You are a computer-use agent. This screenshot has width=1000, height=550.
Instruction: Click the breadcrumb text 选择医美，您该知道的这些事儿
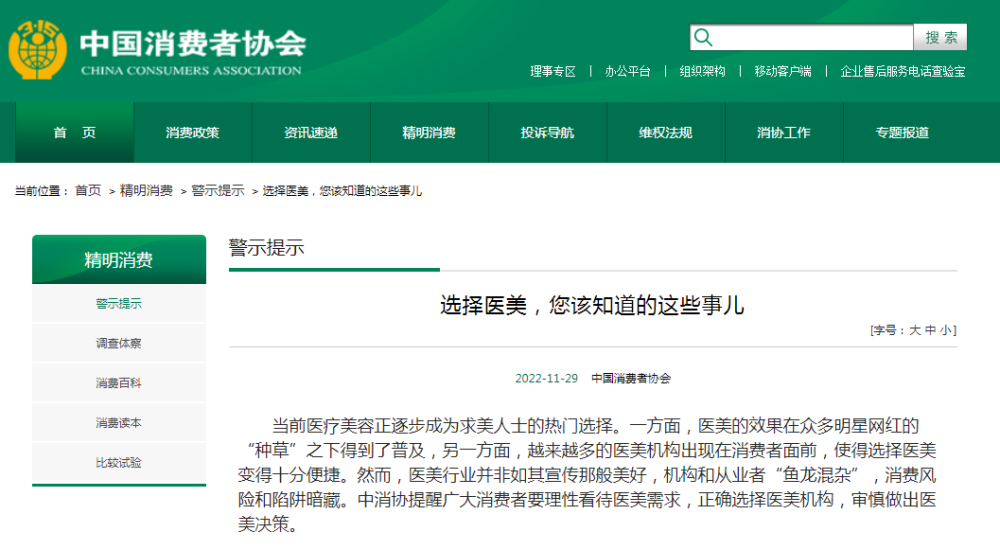(342, 191)
